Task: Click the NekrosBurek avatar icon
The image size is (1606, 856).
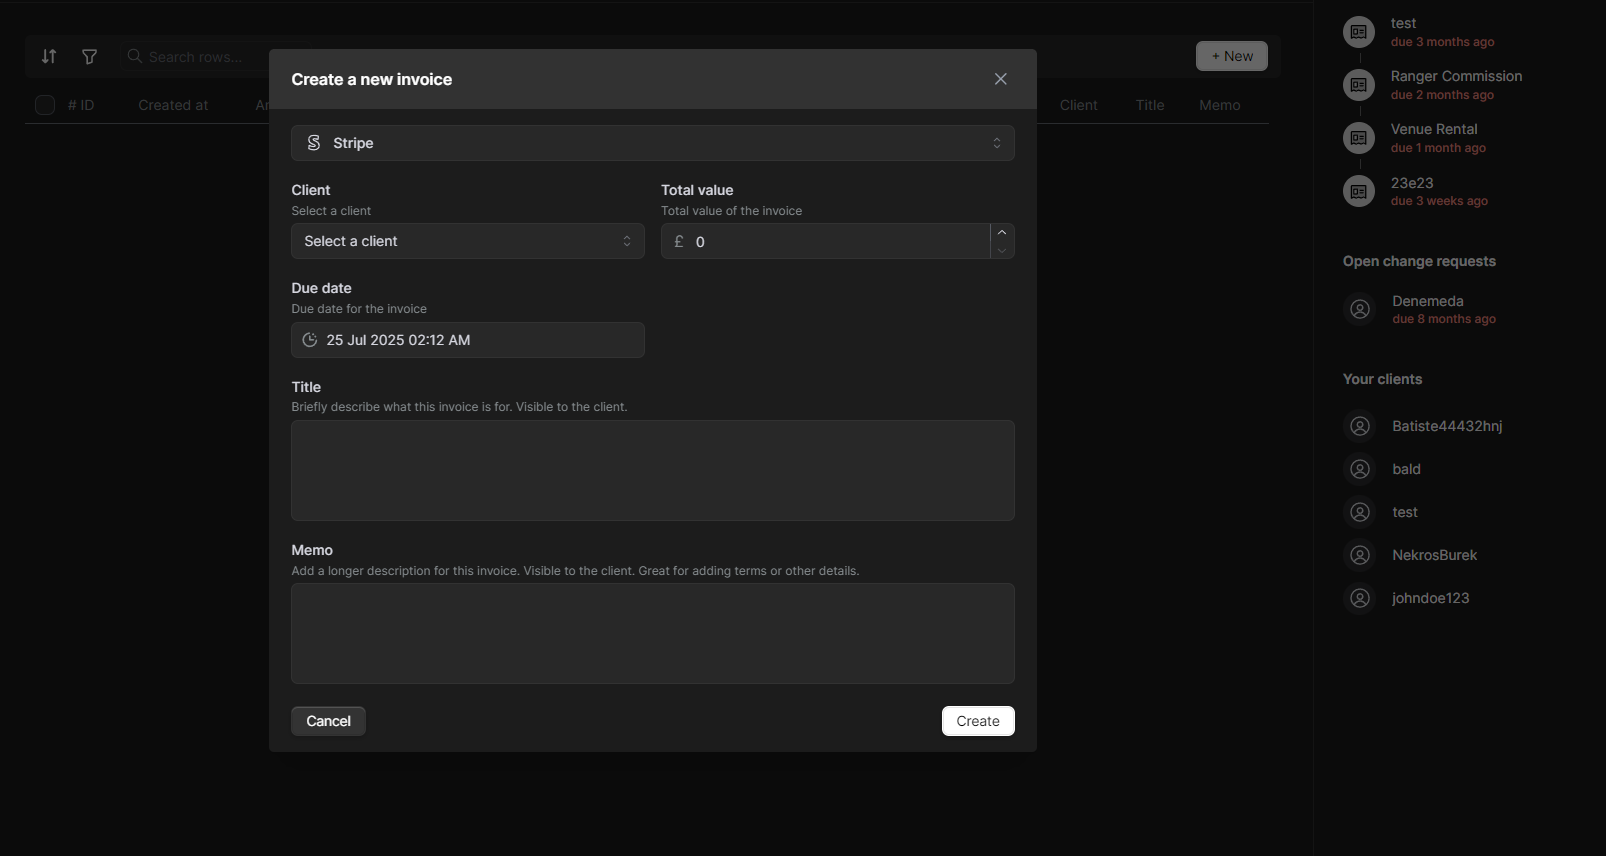Action: (1360, 555)
